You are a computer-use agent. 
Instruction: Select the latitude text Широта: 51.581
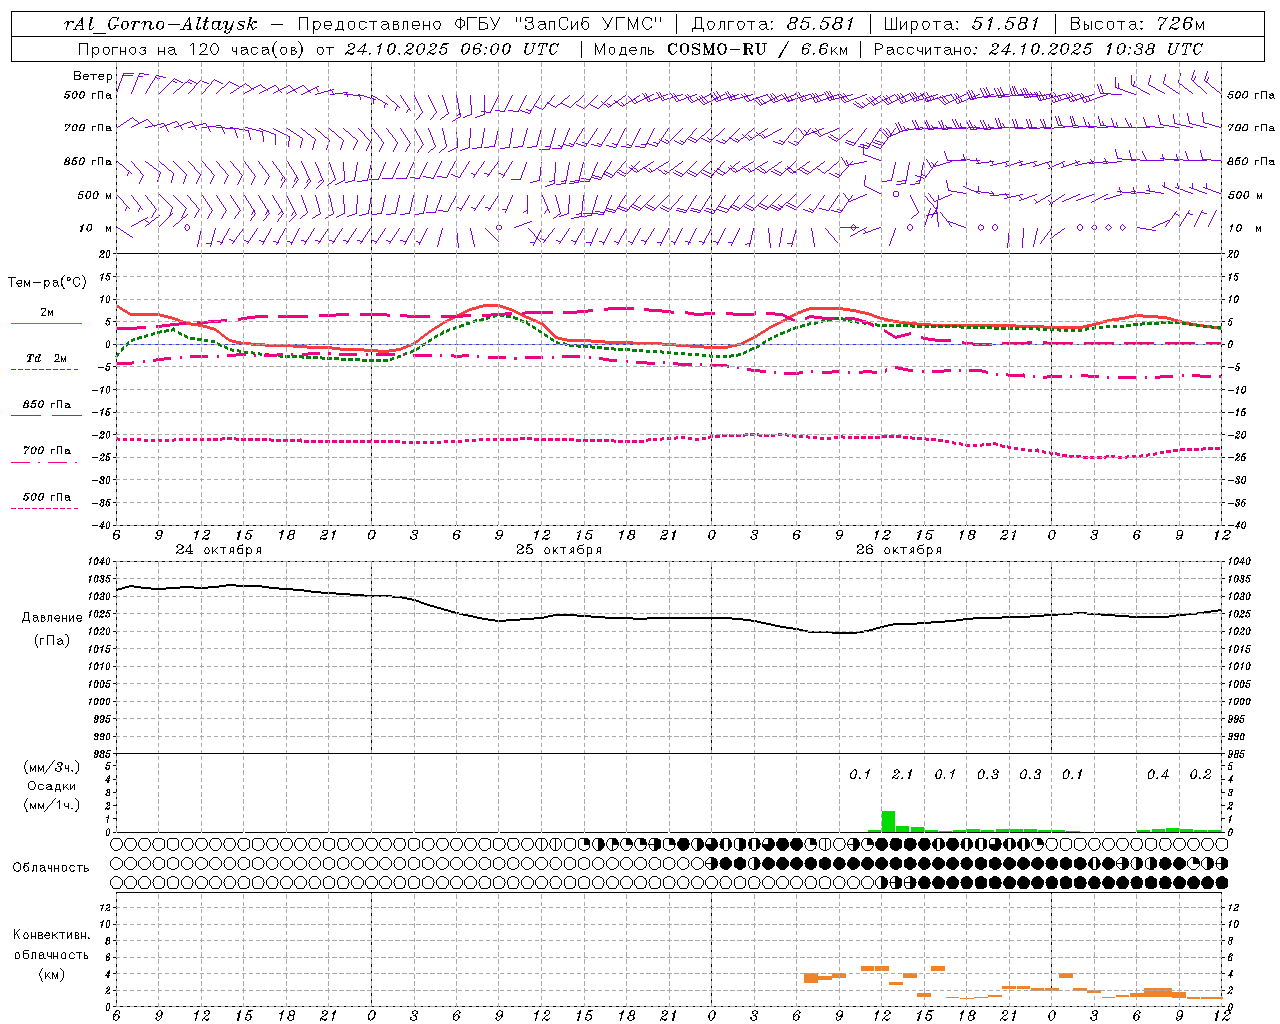961,24
